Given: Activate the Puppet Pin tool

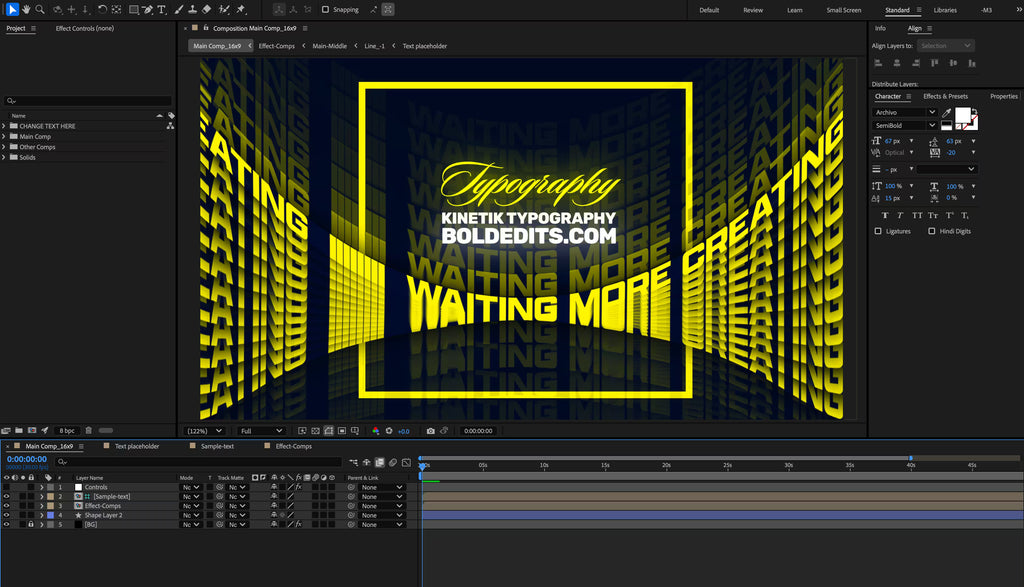Looking at the screenshot, I should click(x=242, y=9).
